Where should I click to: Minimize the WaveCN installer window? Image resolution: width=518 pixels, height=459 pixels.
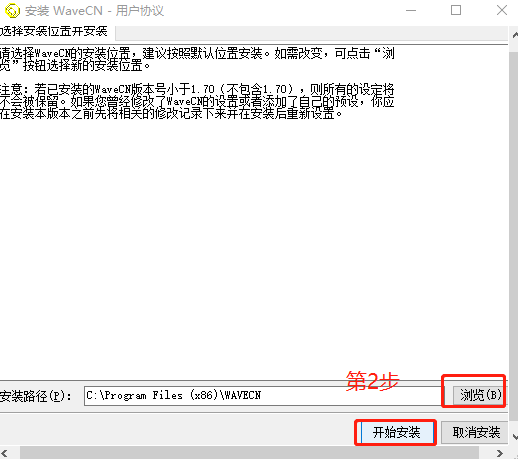tap(411, 11)
